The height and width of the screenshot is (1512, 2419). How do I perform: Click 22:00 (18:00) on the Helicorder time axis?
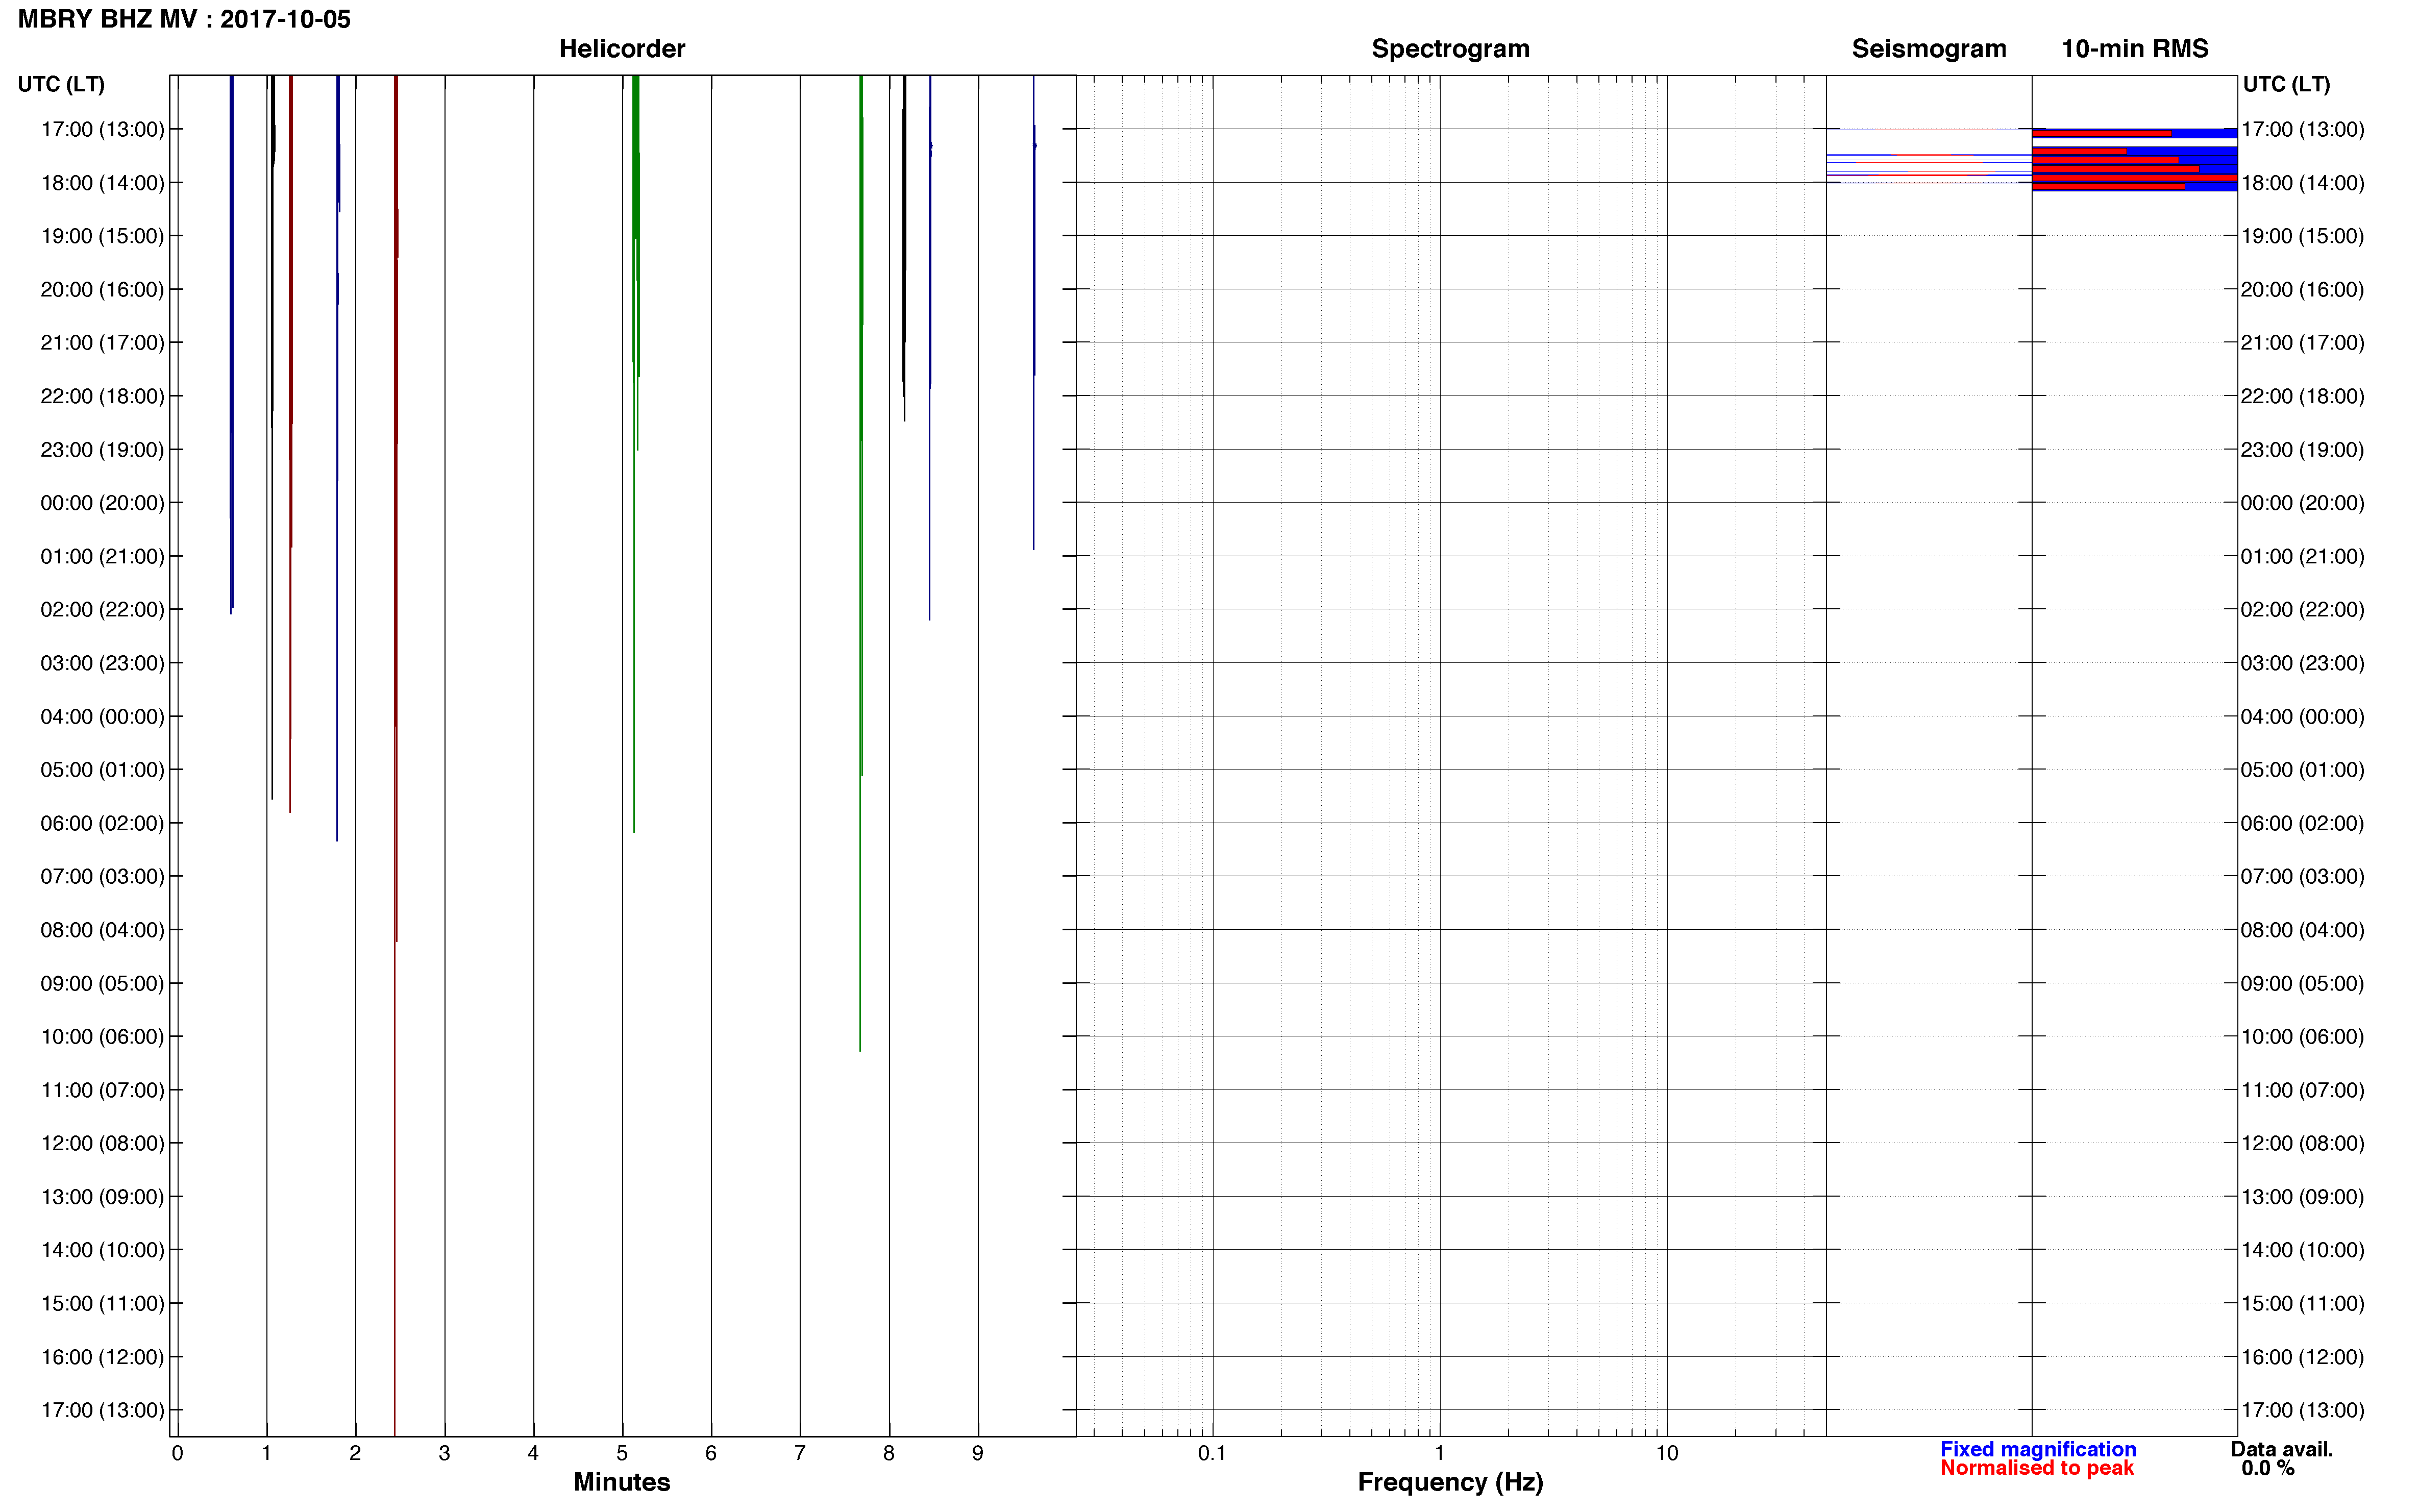coord(102,396)
